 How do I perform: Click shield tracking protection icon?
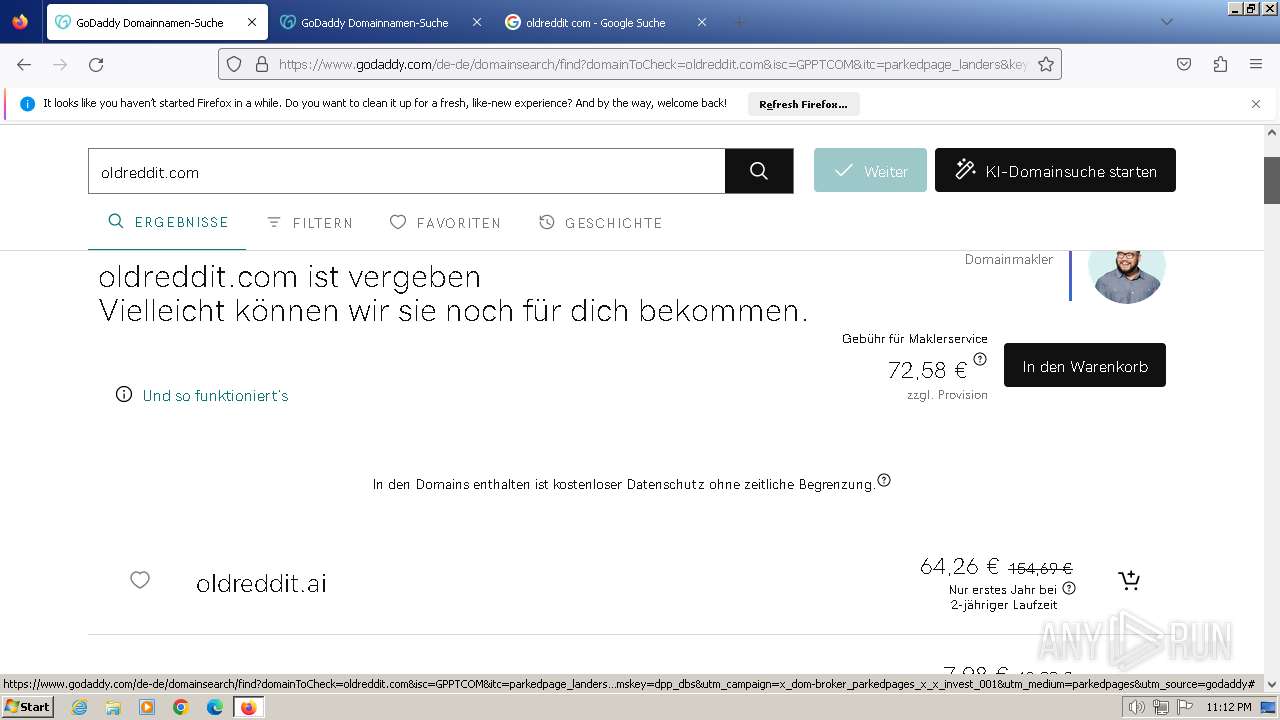pyautogui.click(x=234, y=64)
